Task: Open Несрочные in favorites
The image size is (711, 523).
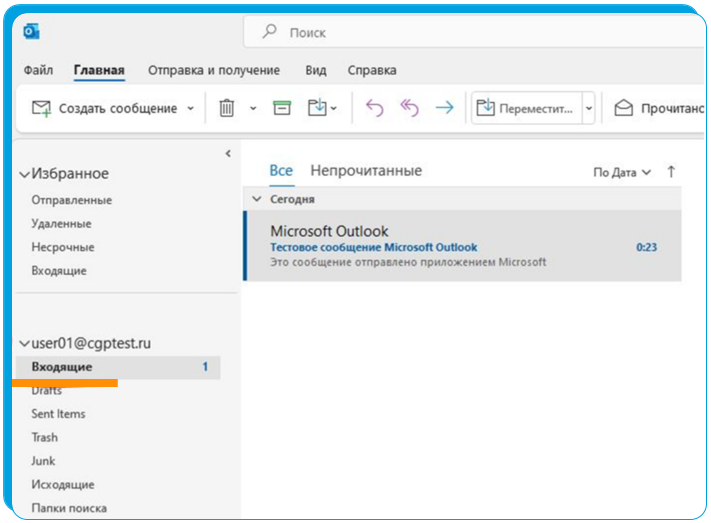Action: [63, 247]
